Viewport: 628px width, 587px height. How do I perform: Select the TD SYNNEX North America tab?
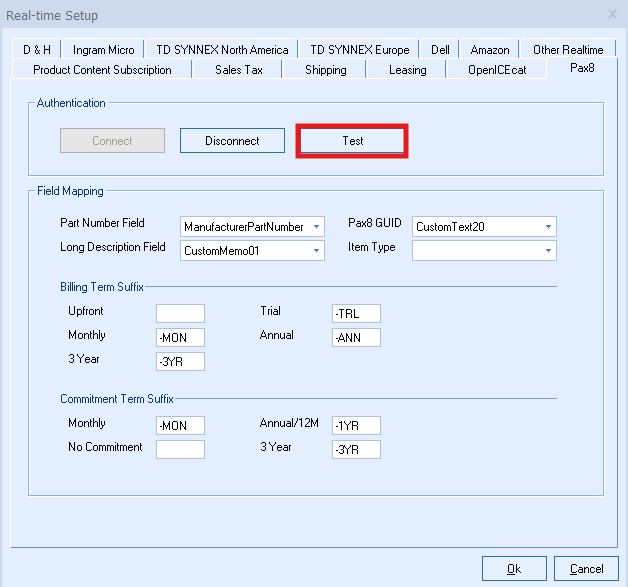click(221, 49)
